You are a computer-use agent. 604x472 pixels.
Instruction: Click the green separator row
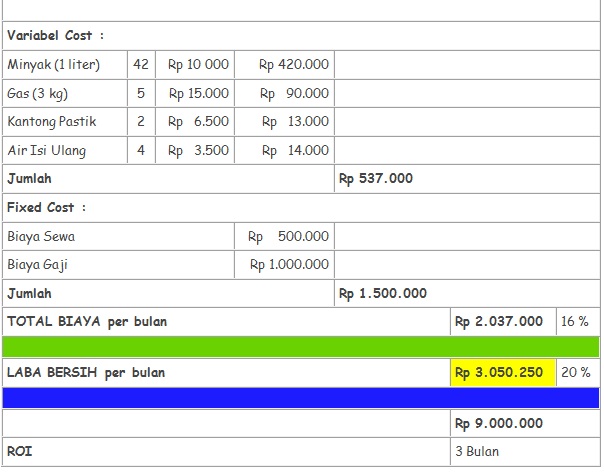coord(301,347)
